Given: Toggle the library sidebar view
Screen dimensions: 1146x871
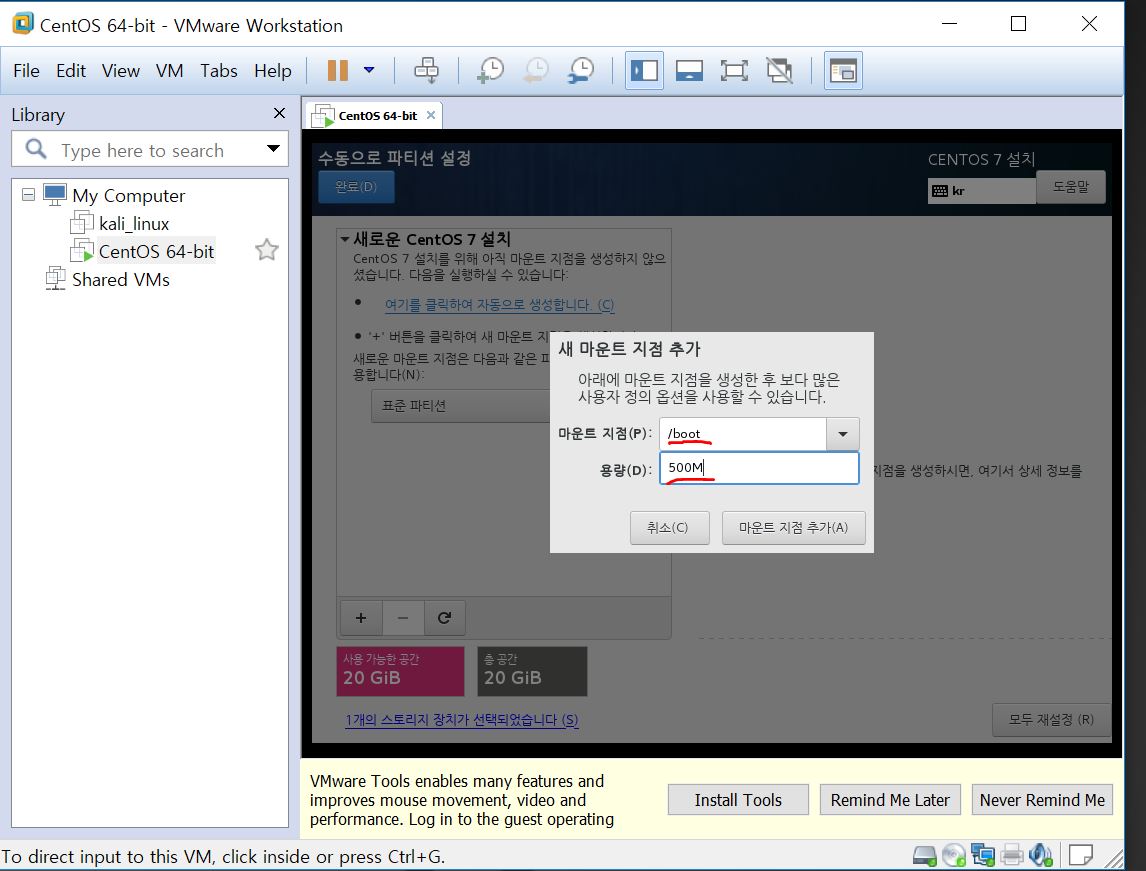Looking at the screenshot, I should 644,70.
